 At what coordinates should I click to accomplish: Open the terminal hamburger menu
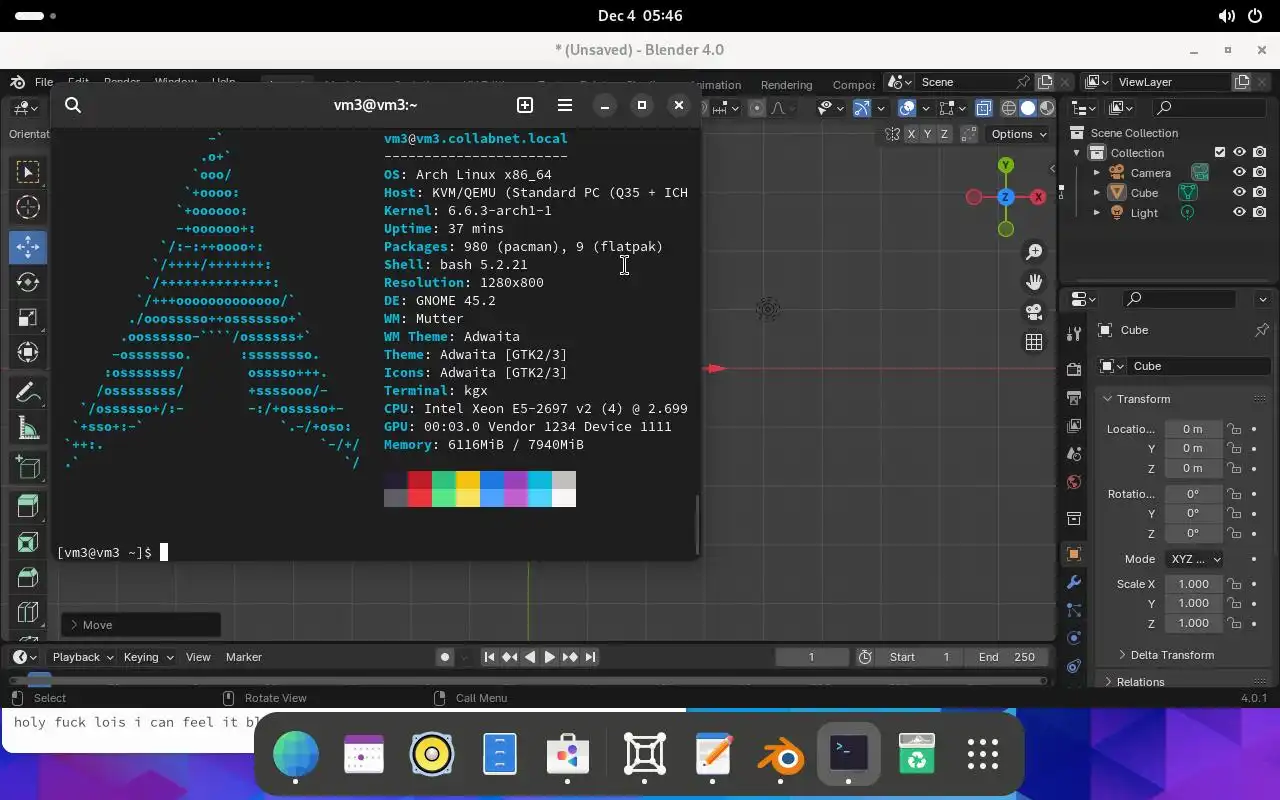(x=565, y=105)
